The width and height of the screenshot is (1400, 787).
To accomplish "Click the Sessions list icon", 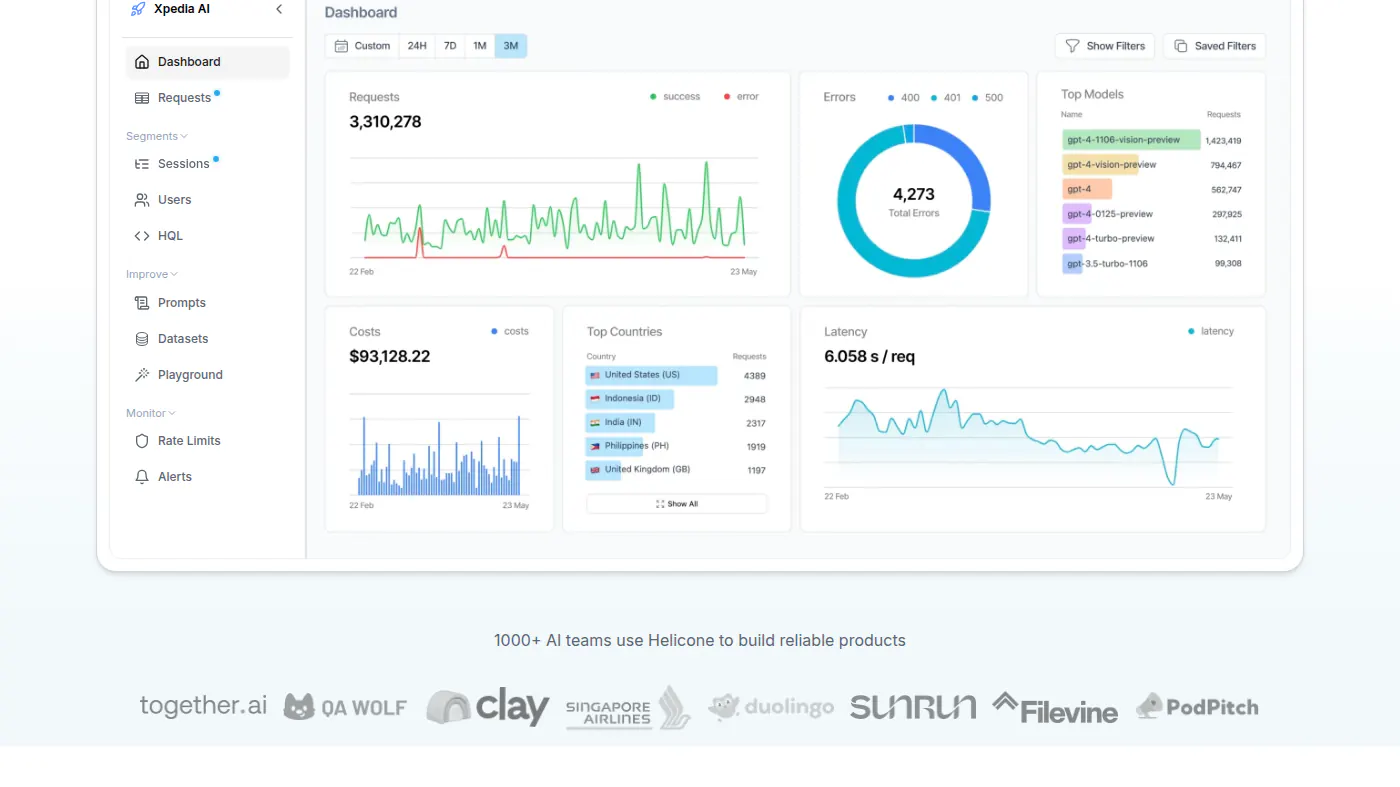I will click(x=142, y=164).
